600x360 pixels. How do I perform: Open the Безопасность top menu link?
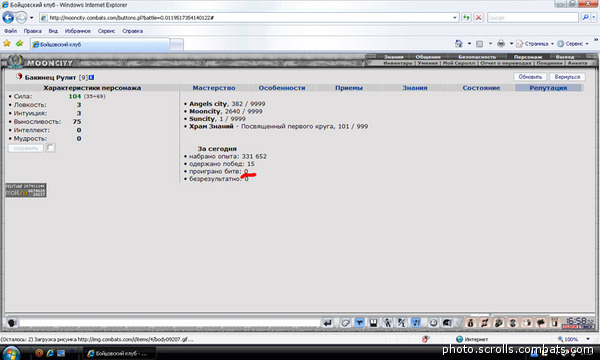tap(477, 57)
